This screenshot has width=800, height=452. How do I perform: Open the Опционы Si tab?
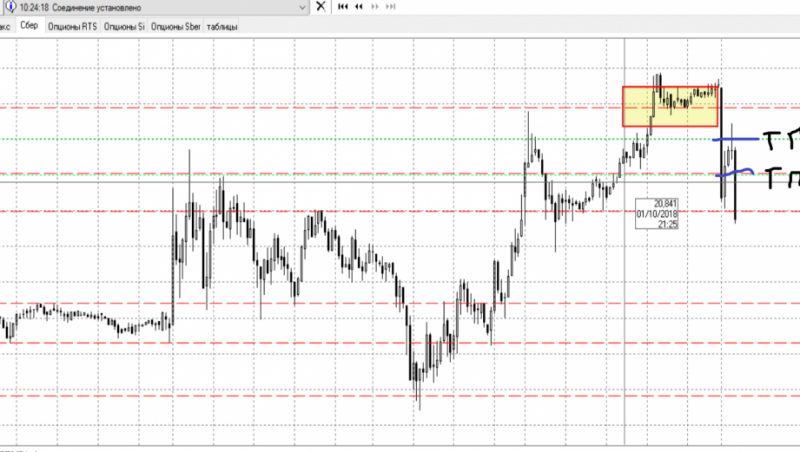tap(124, 27)
